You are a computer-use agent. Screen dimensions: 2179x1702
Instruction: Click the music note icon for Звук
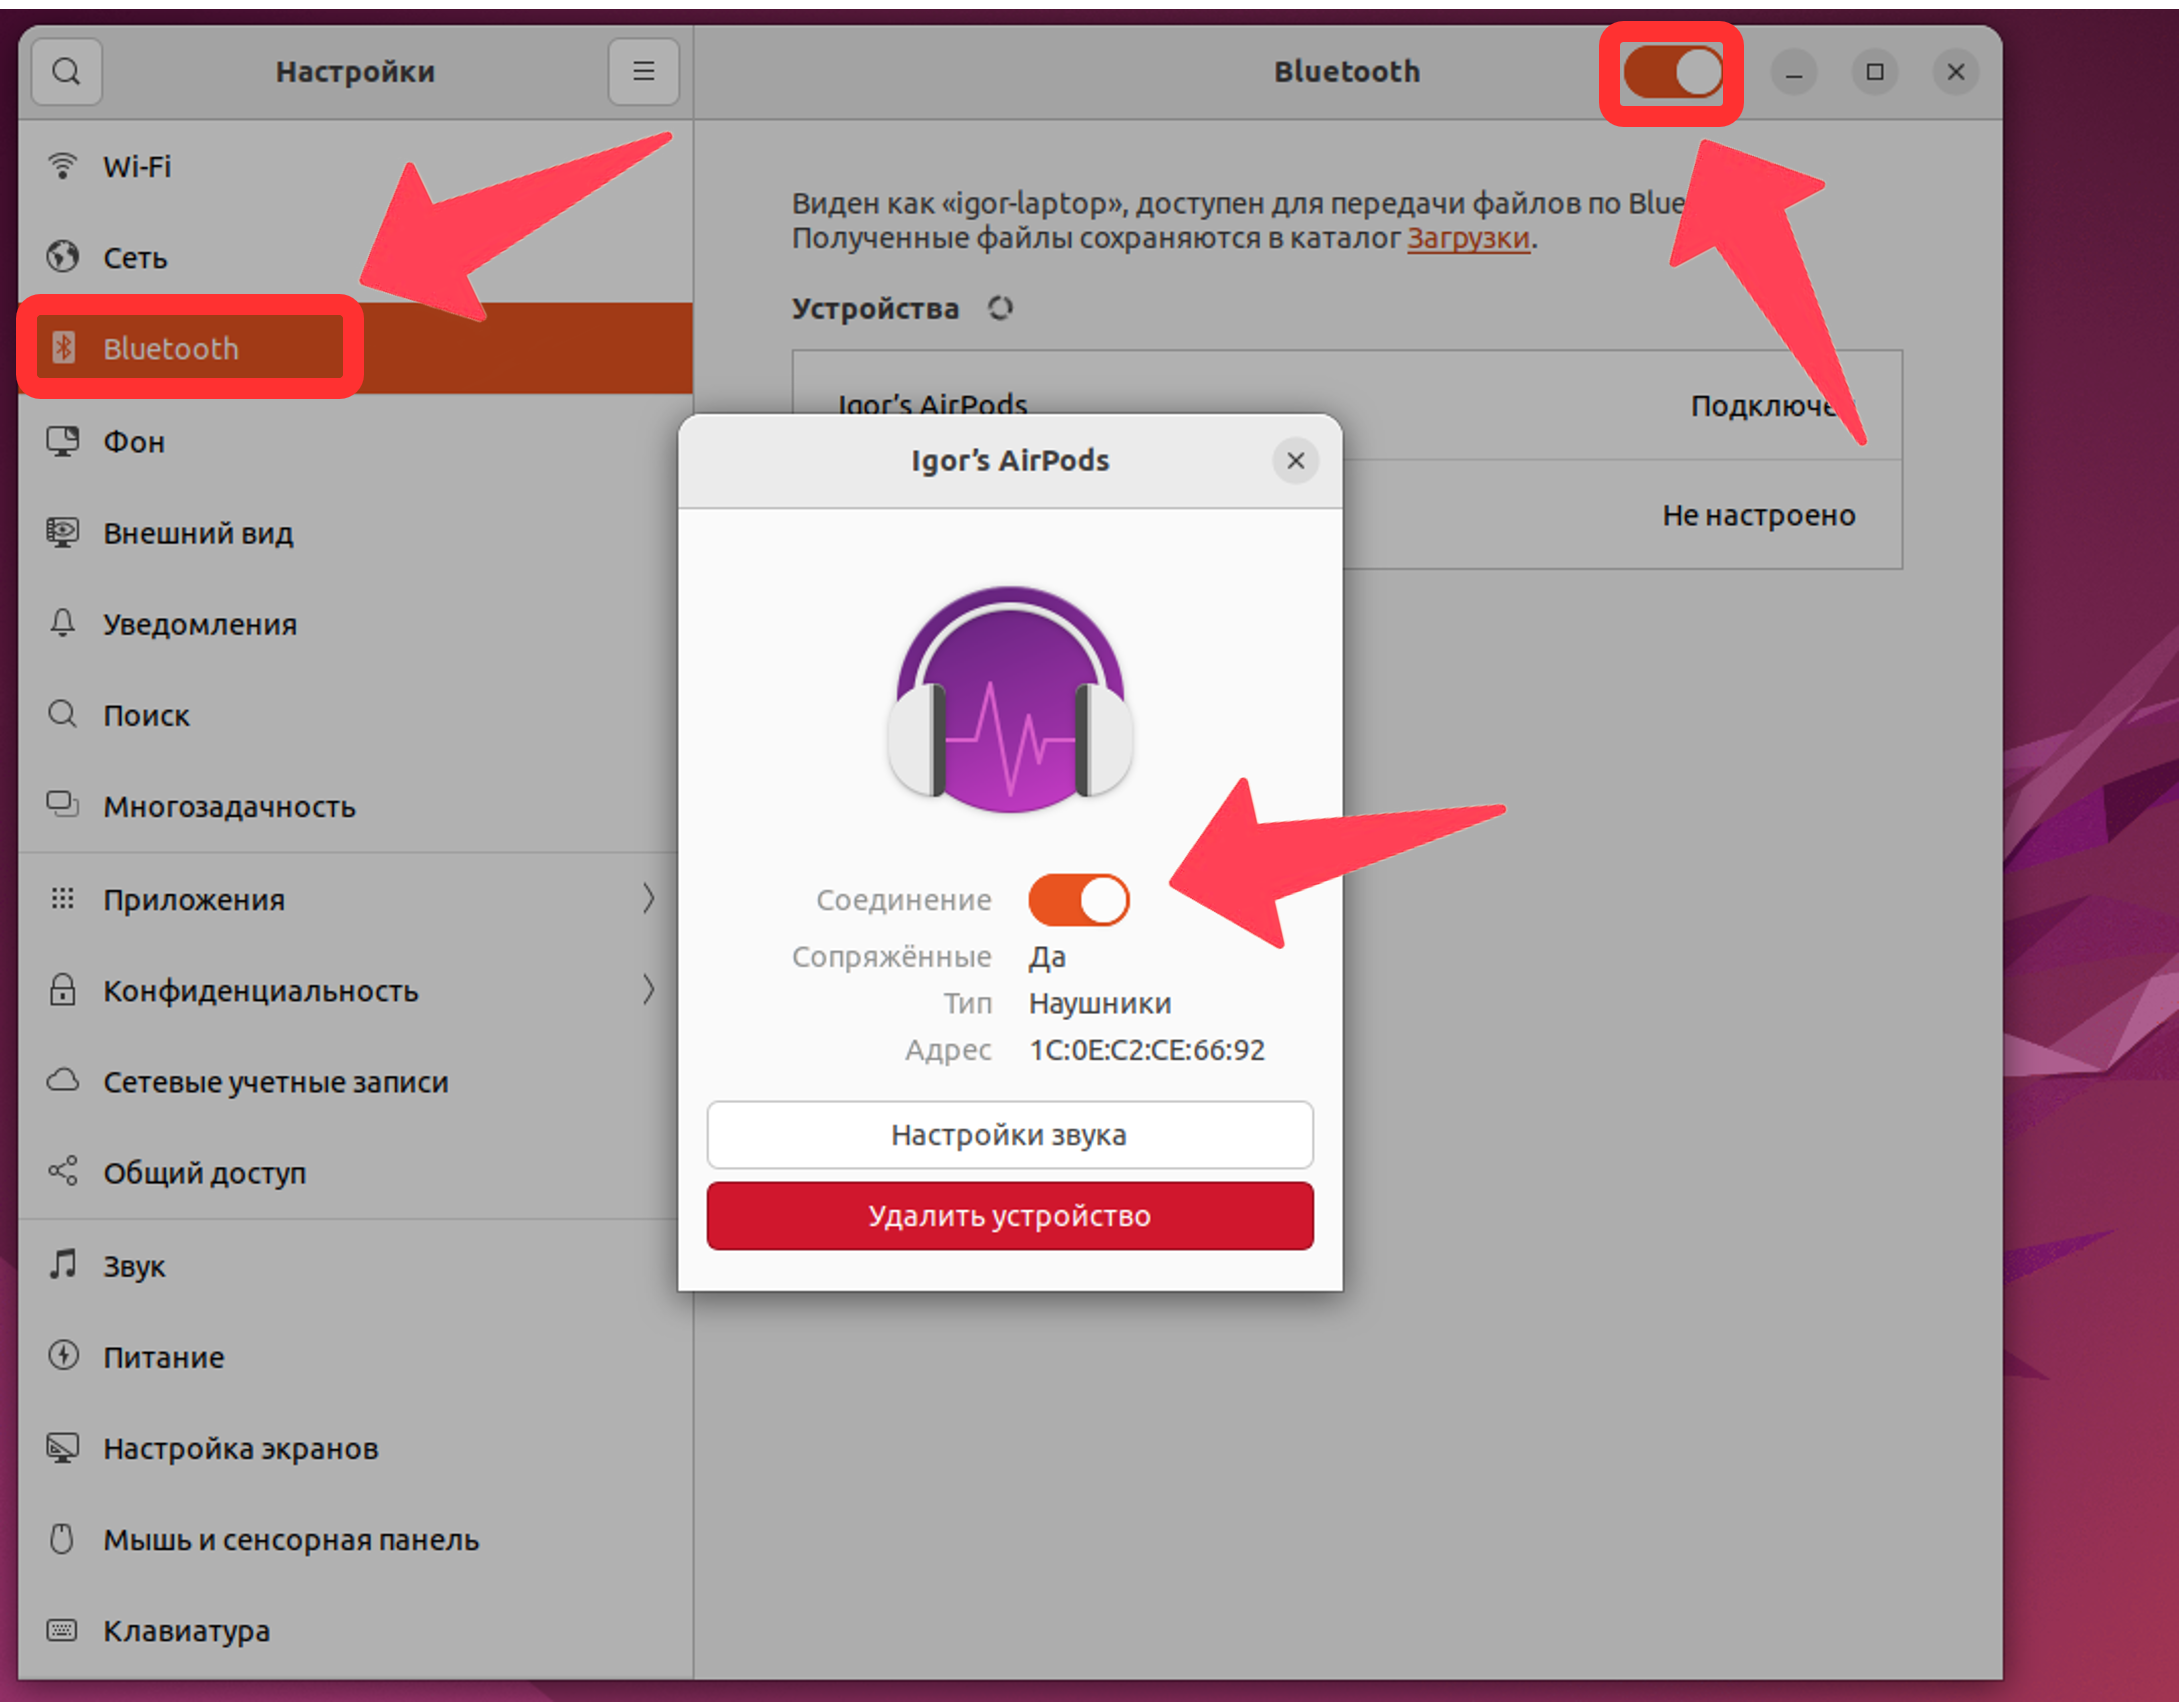62,1264
